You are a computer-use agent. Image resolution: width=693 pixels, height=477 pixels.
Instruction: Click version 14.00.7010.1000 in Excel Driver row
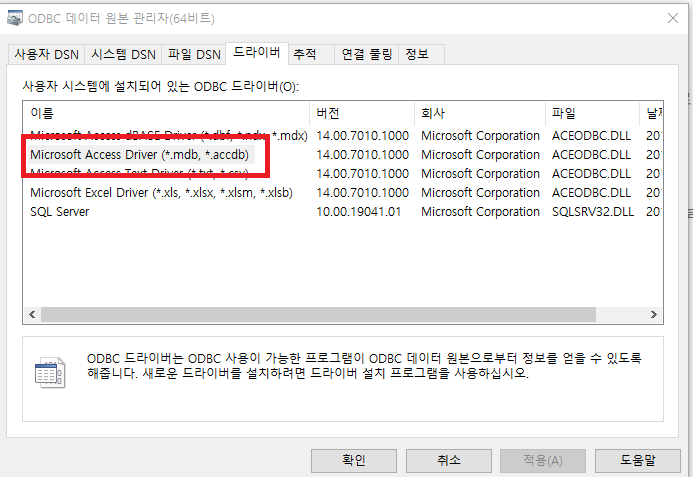[362, 193]
